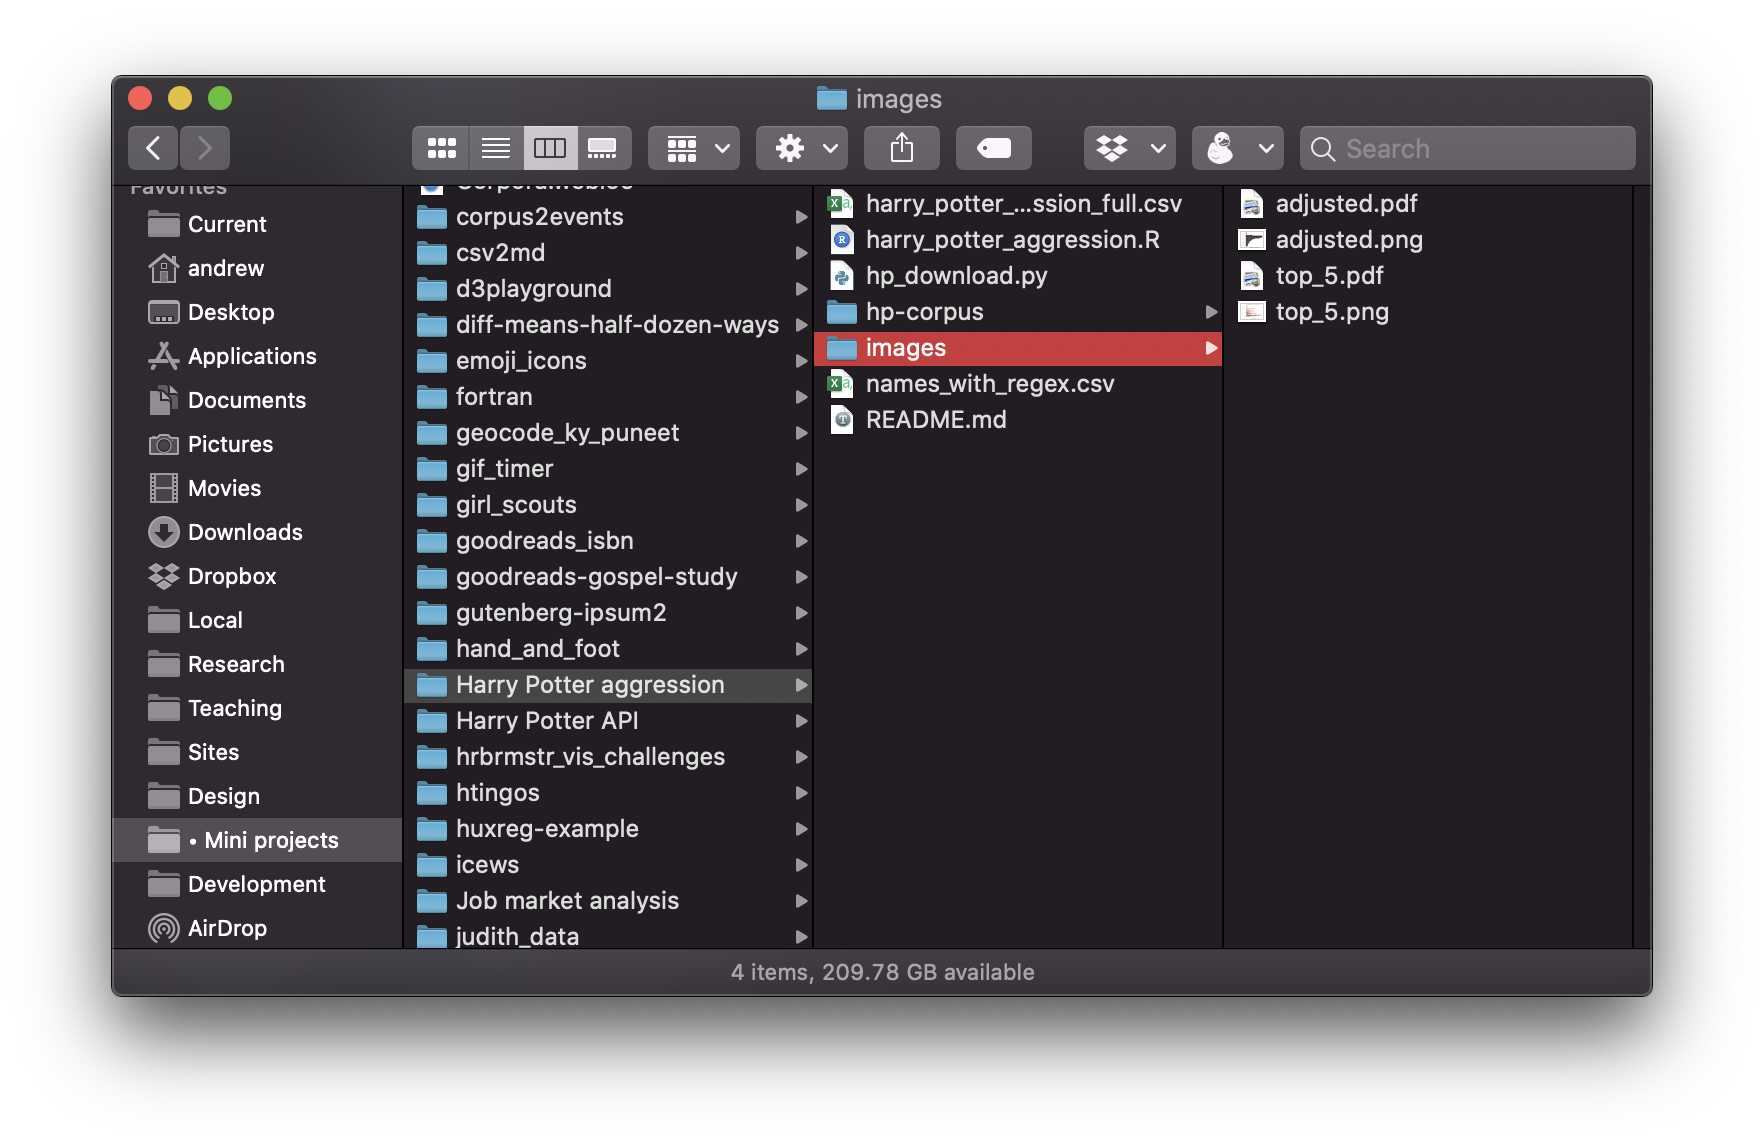This screenshot has width=1764, height=1144.
Task: Go back with the left arrow button
Action: coord(153,149)
